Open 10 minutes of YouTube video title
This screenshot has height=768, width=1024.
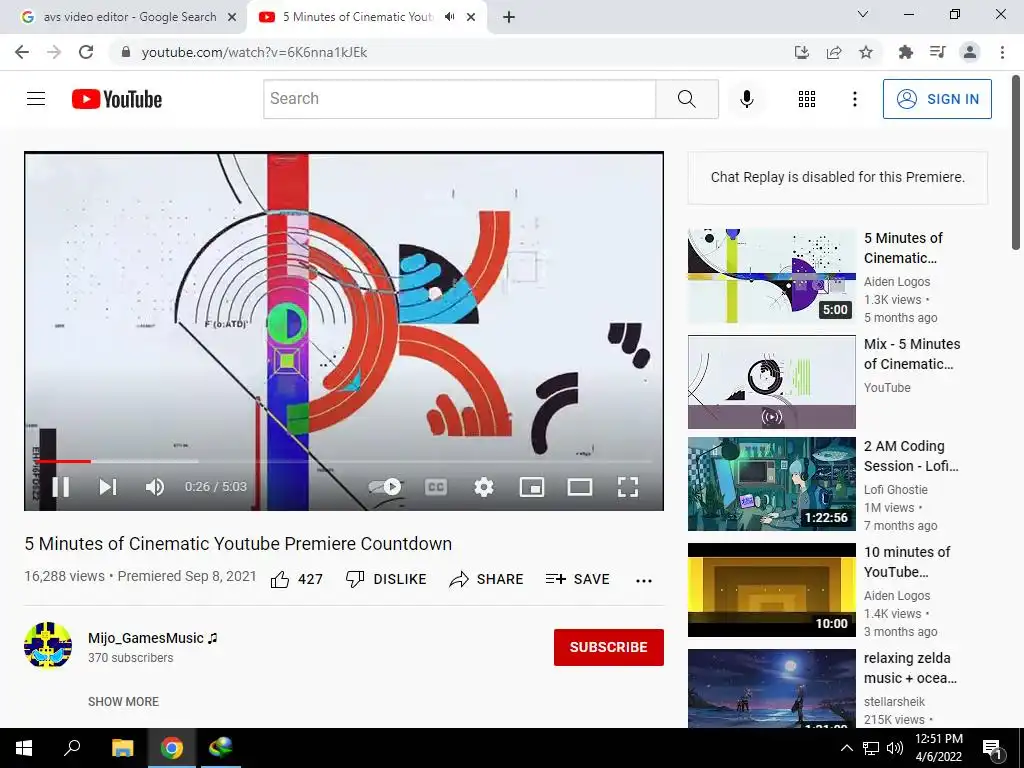pos(906,562)
